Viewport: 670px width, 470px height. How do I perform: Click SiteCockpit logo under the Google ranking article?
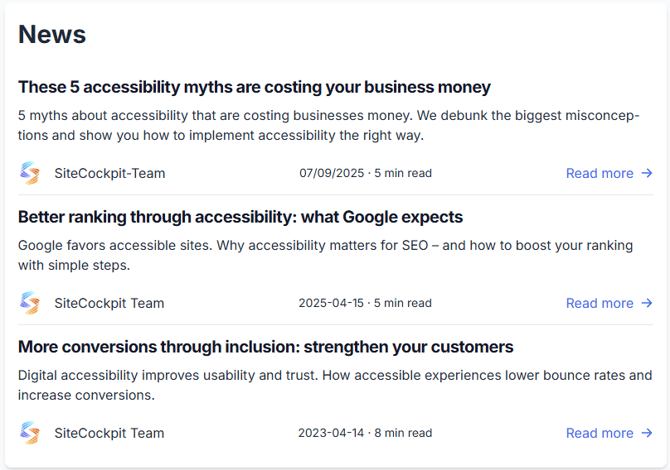pyautogui.click(x=30, y=303)
